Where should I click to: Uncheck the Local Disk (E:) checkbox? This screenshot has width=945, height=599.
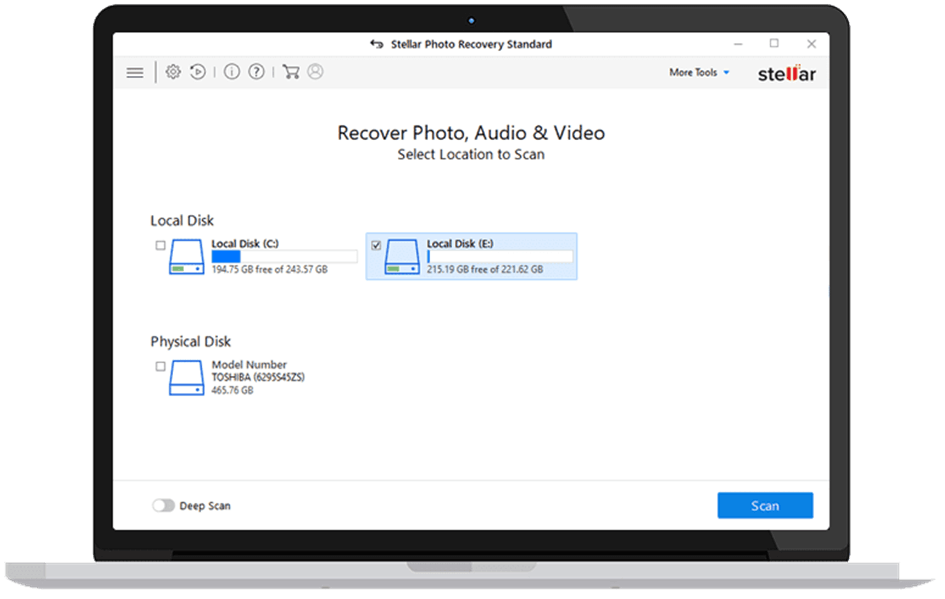376,245
